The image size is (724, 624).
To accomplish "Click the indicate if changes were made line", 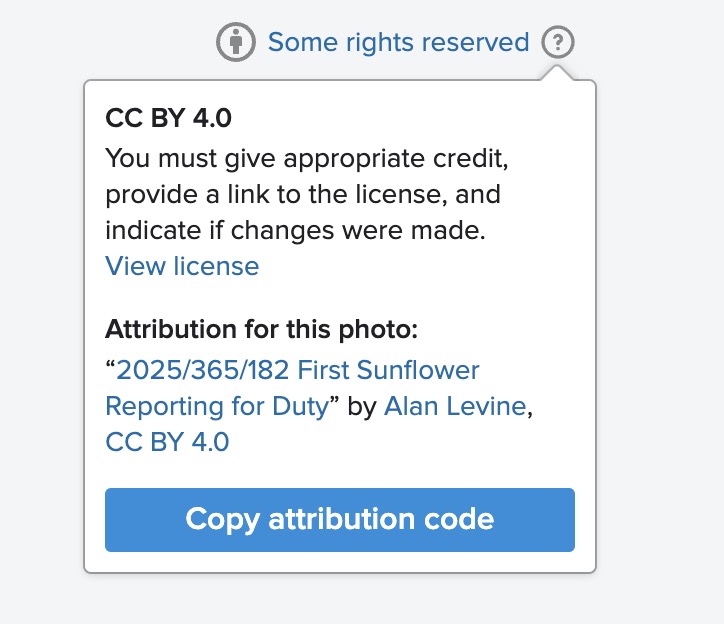I will (296, 230).
